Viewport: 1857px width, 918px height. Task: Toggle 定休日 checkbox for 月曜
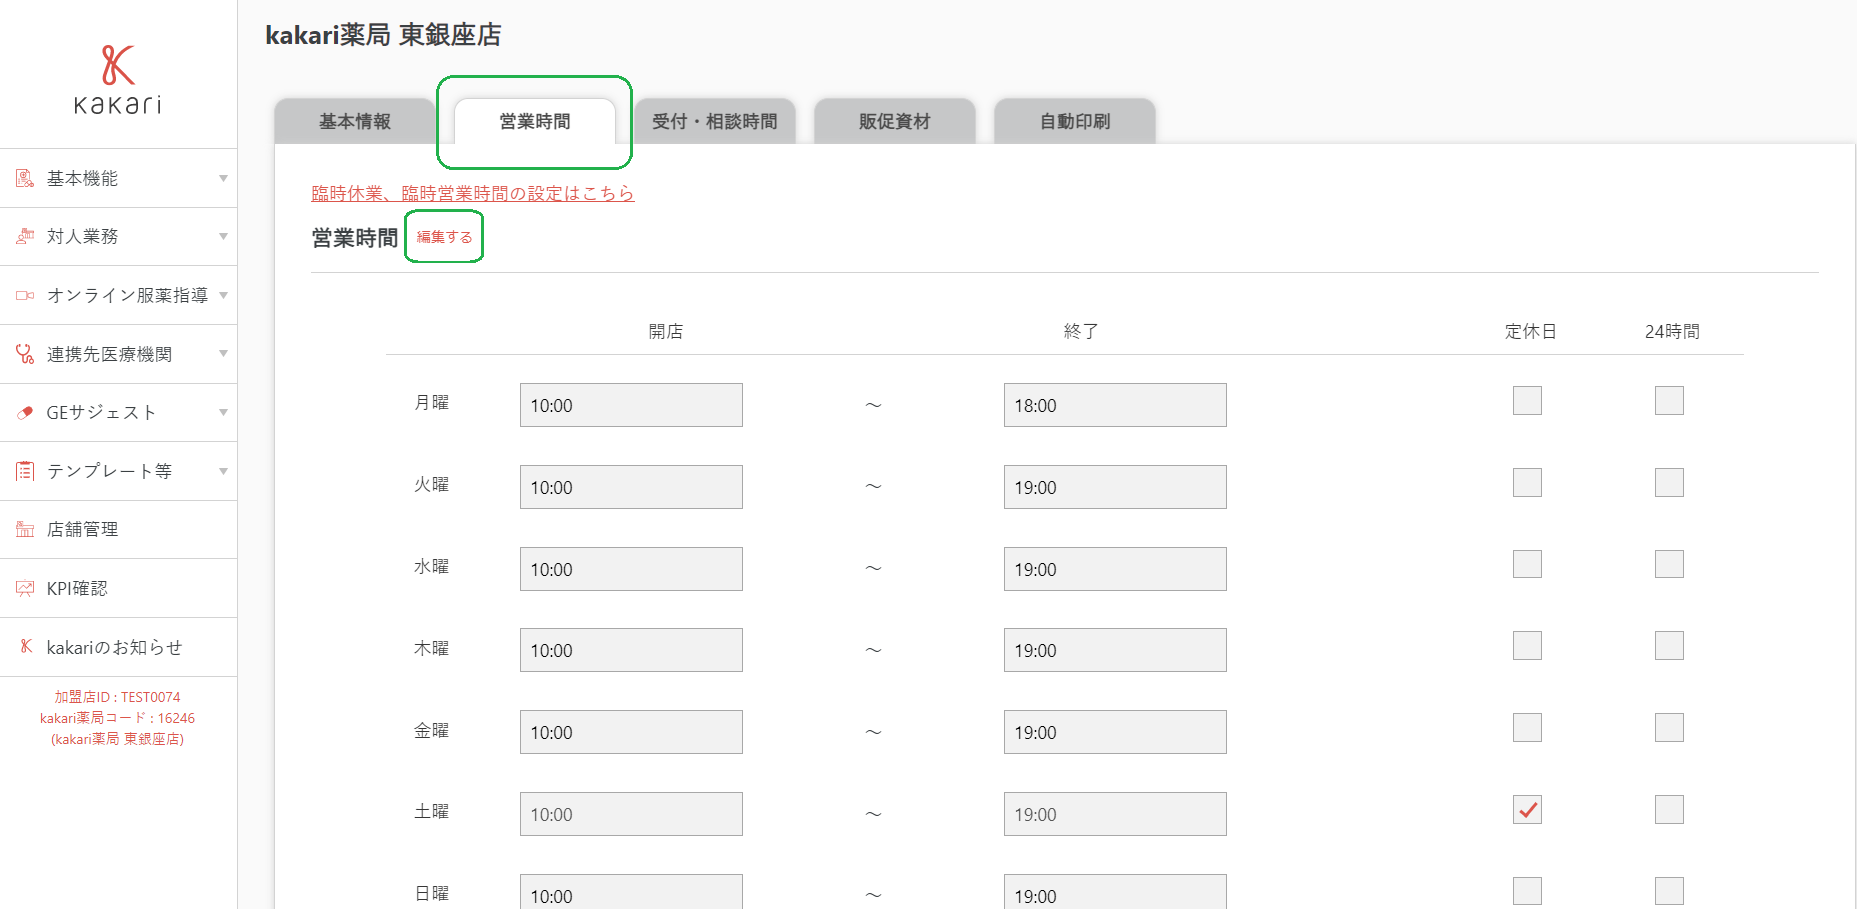[x=1527, y=400]
